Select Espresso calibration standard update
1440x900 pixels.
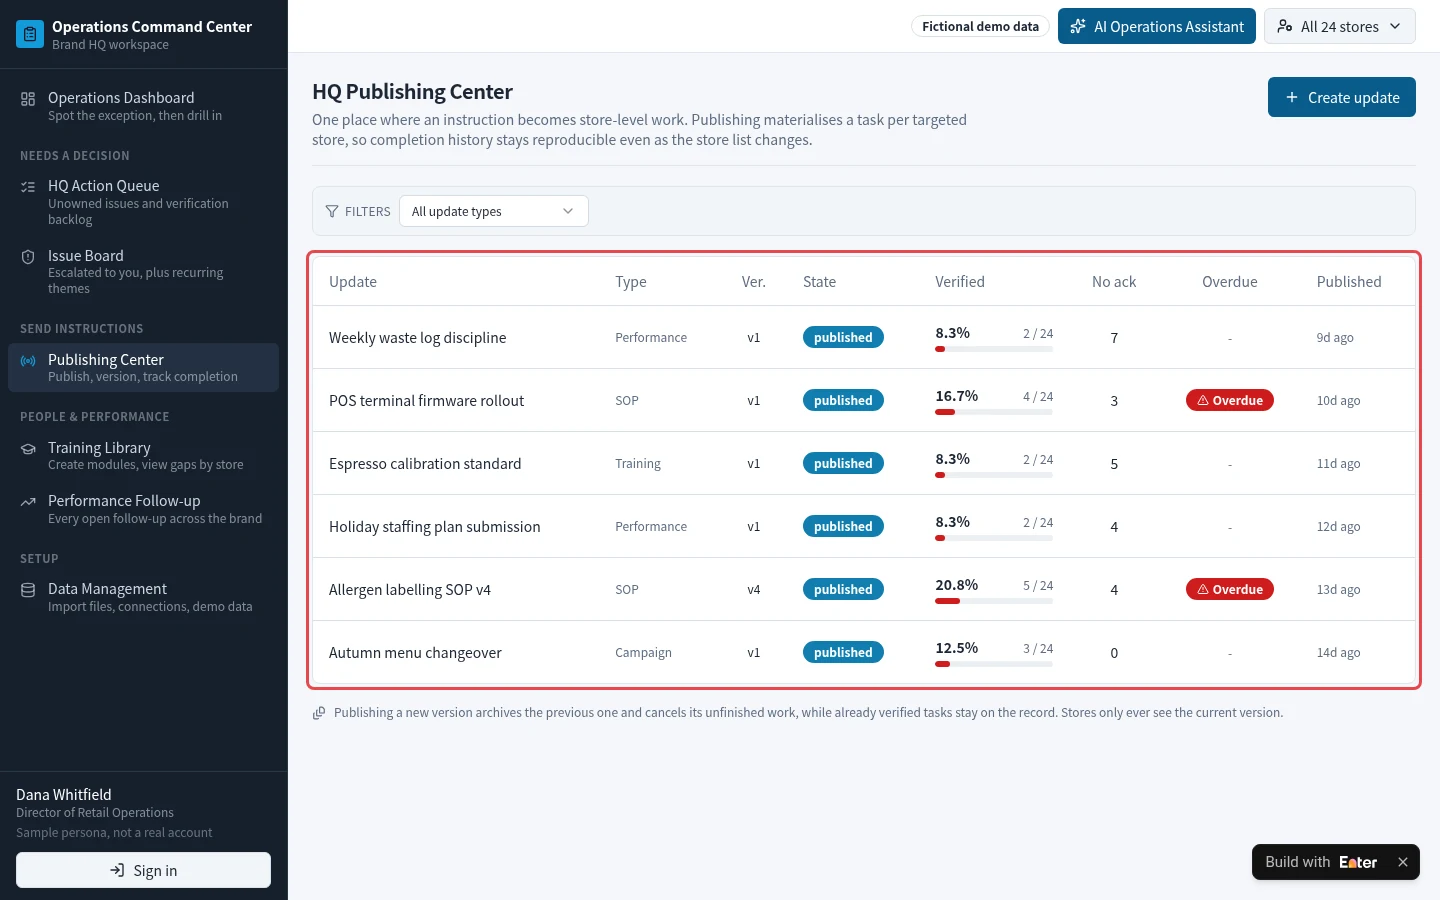point(864,463)
